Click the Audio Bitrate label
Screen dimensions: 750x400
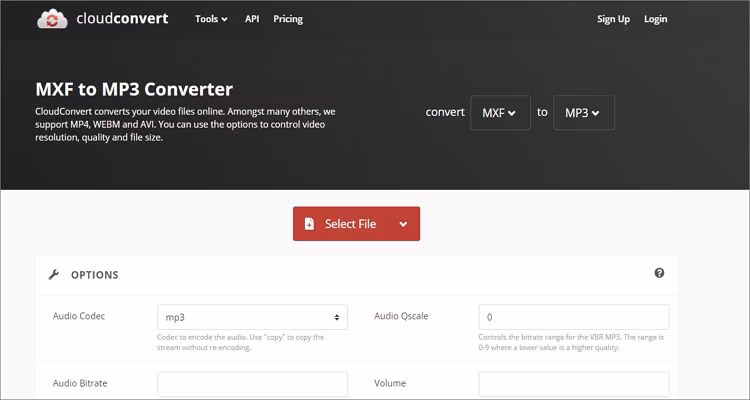pos(80,383)
